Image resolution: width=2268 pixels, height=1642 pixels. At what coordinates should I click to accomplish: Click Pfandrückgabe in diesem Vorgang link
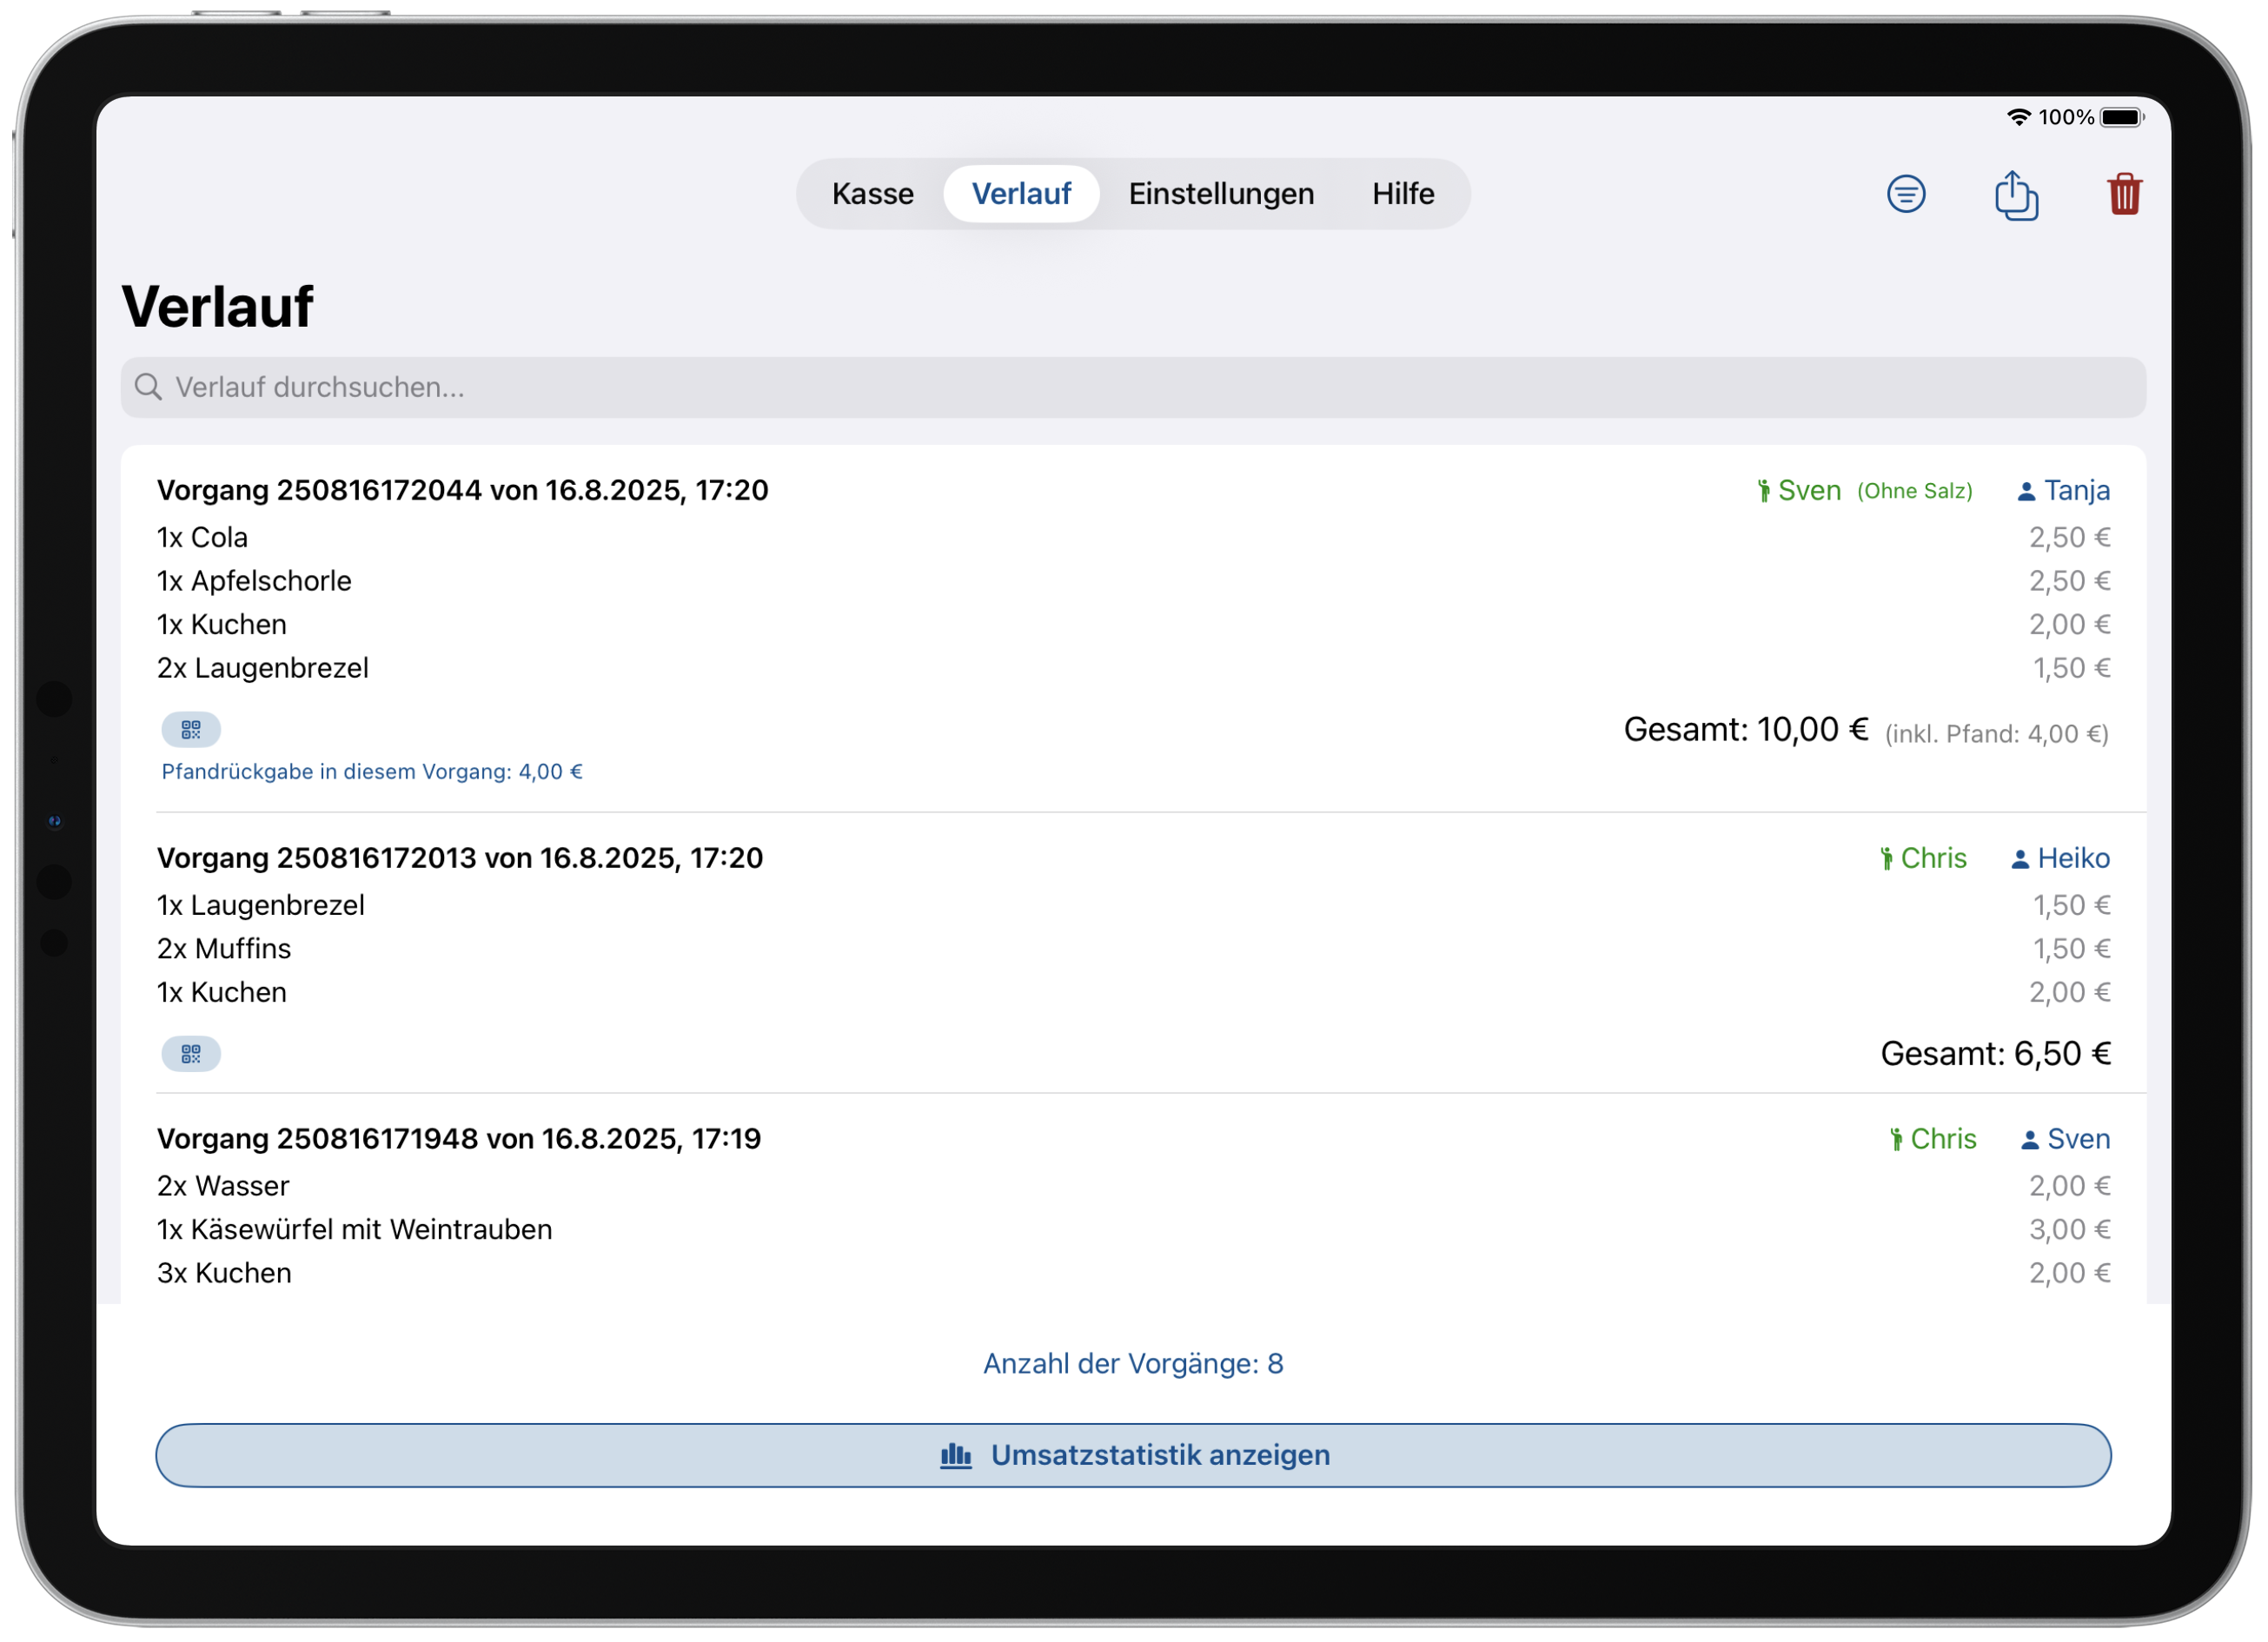click(372, 771)
